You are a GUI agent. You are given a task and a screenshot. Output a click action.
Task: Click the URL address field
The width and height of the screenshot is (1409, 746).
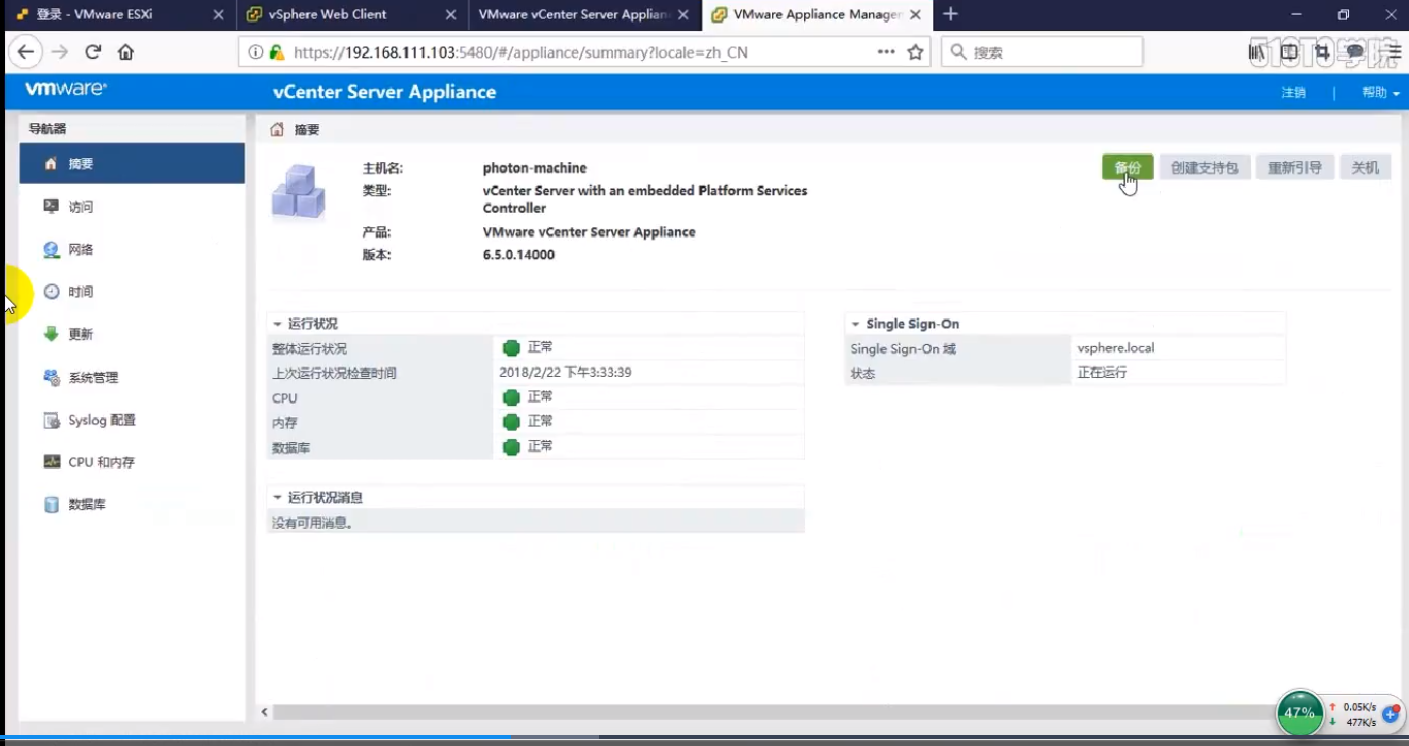pos(582,52)
